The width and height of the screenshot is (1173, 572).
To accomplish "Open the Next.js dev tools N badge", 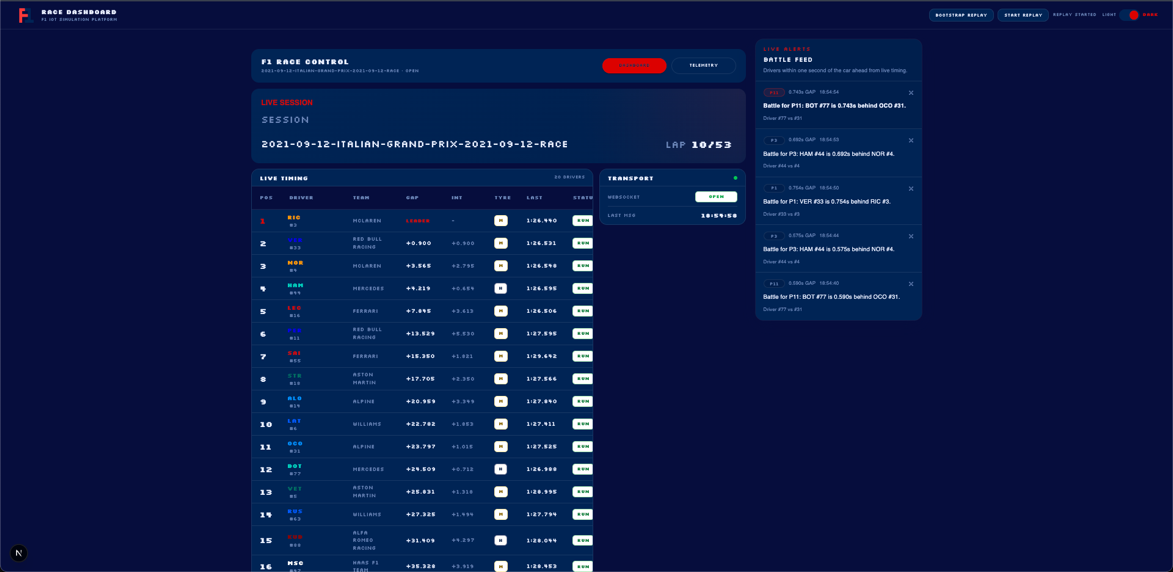I will 19,553.
